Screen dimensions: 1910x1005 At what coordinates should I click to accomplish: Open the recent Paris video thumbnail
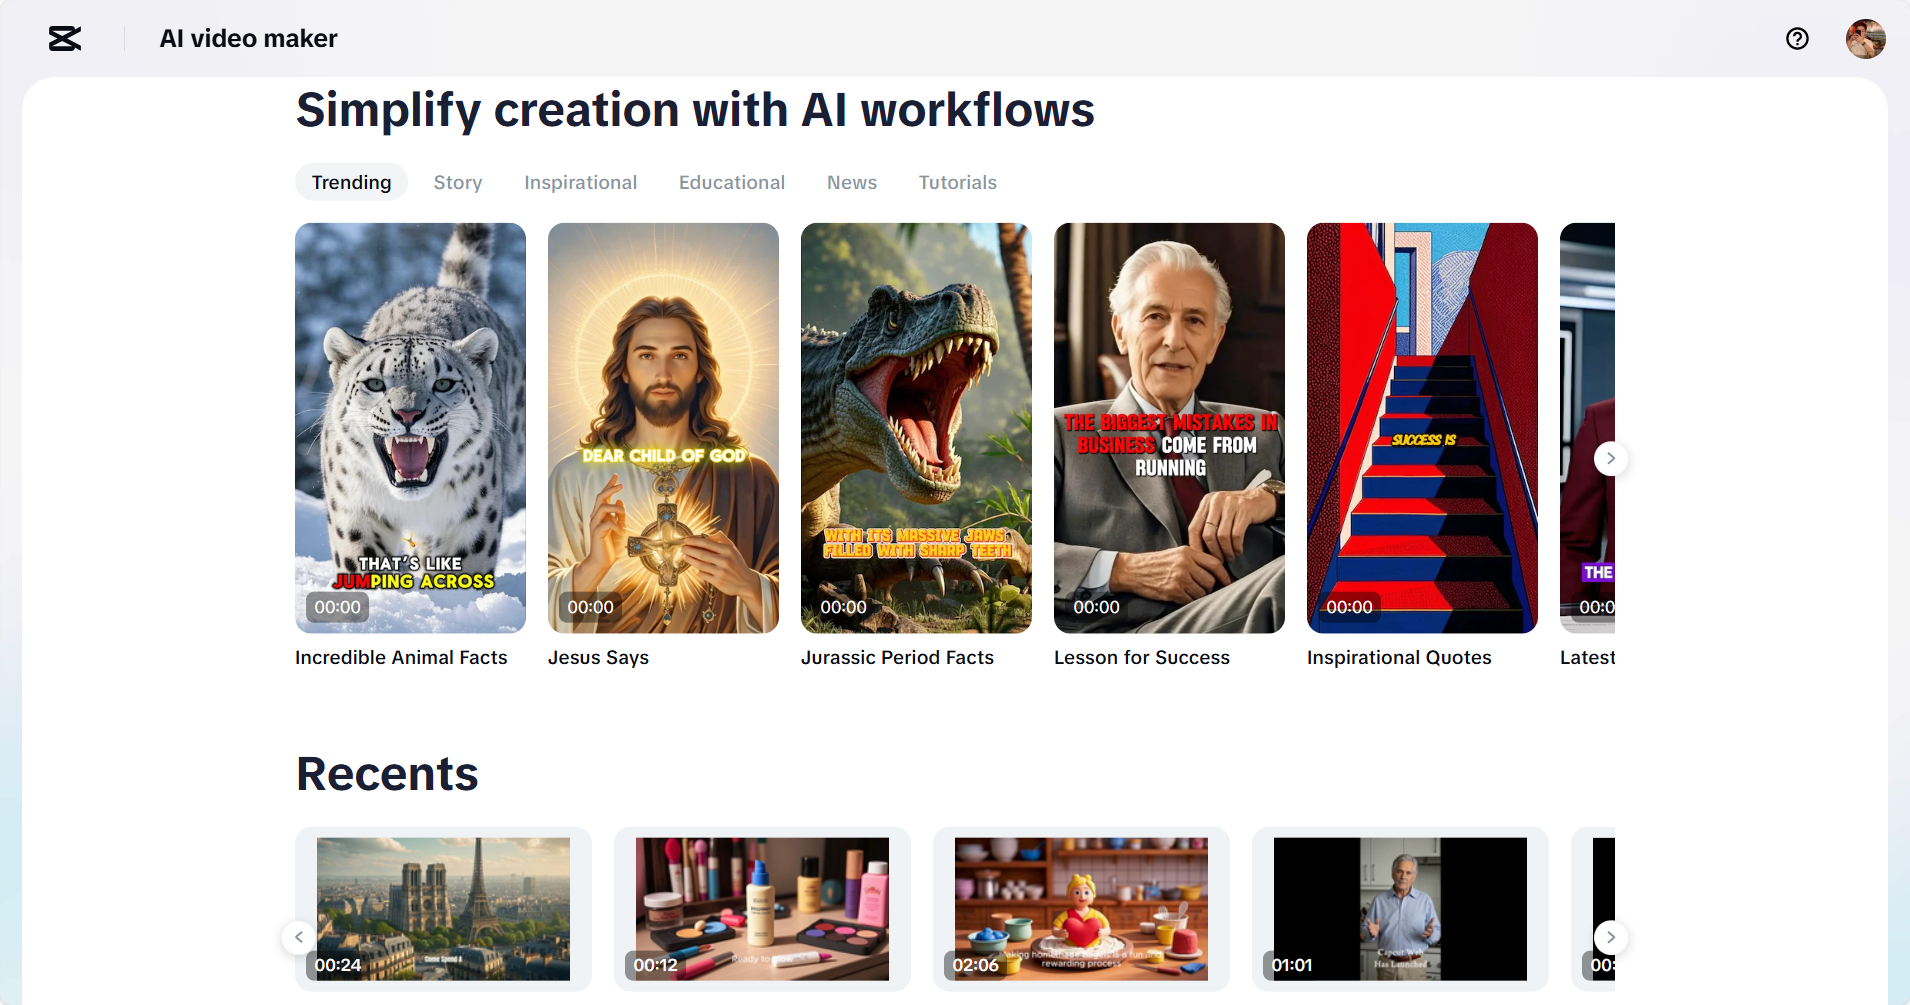coord(443,908)
